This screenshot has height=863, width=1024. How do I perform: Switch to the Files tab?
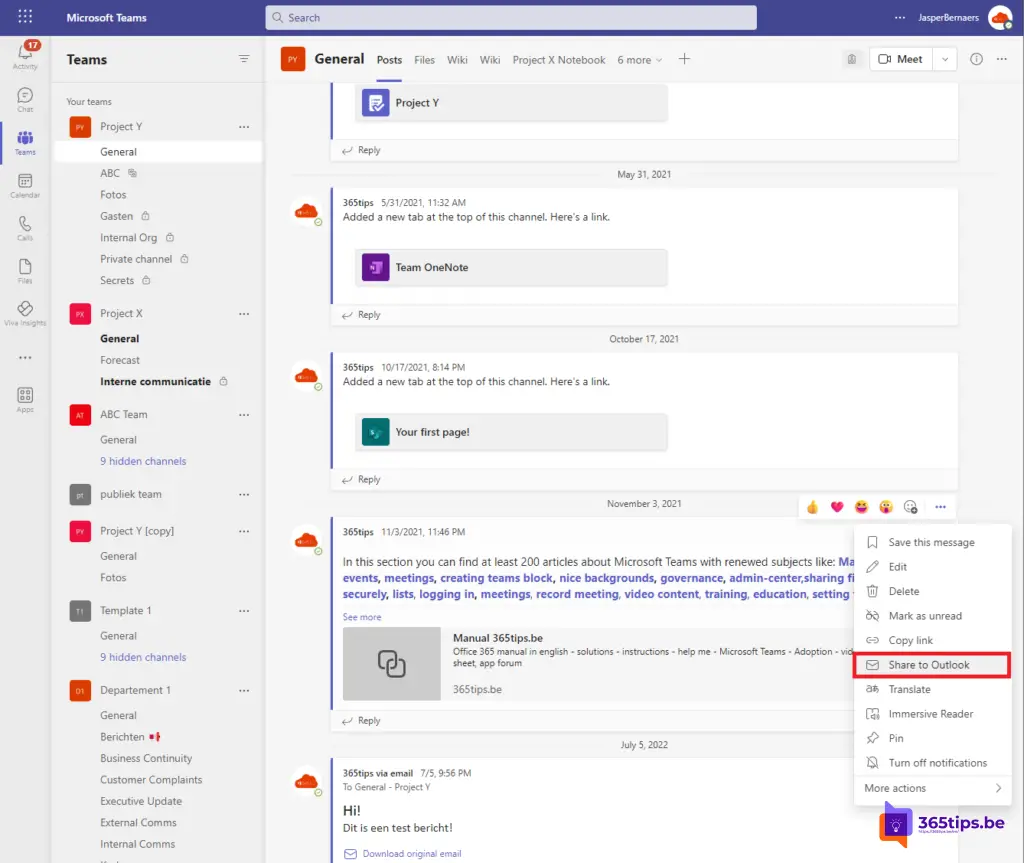pyautogui.click(x=425, y=60)
